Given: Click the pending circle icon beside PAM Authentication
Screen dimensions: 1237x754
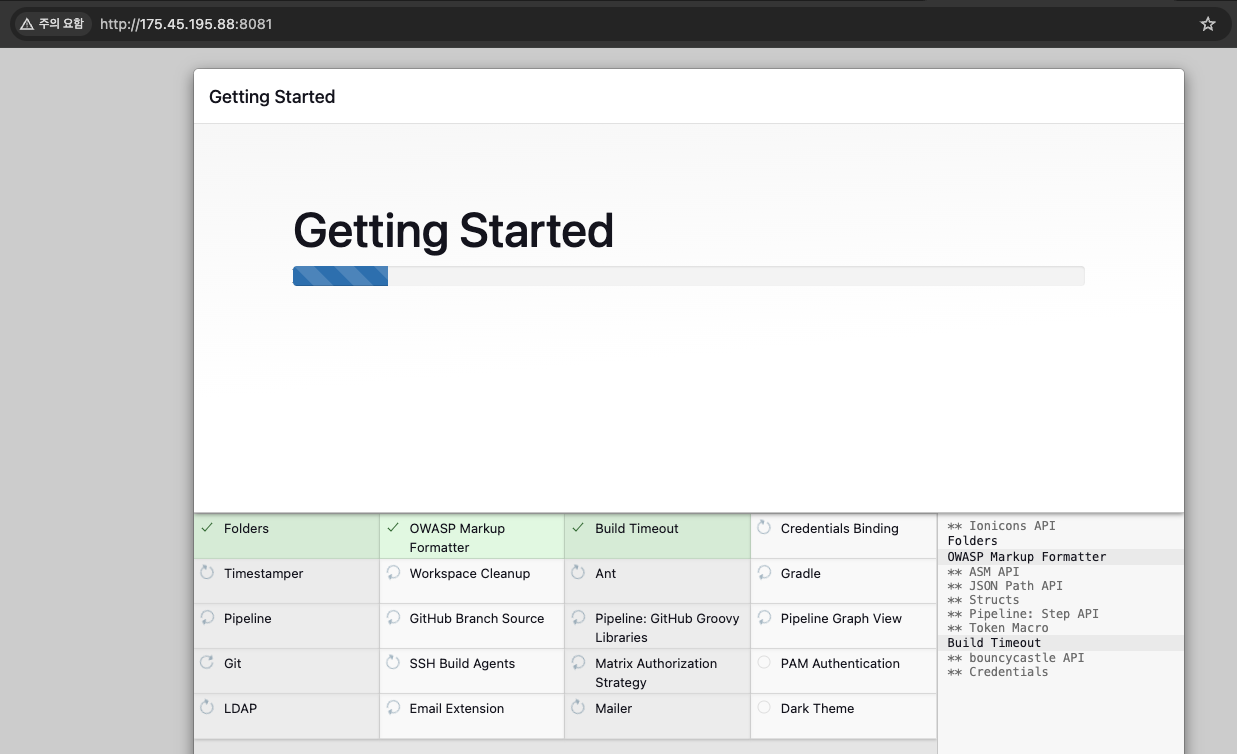Looking at the screenshot, I should pyautogui.click(x=764, y=662).
